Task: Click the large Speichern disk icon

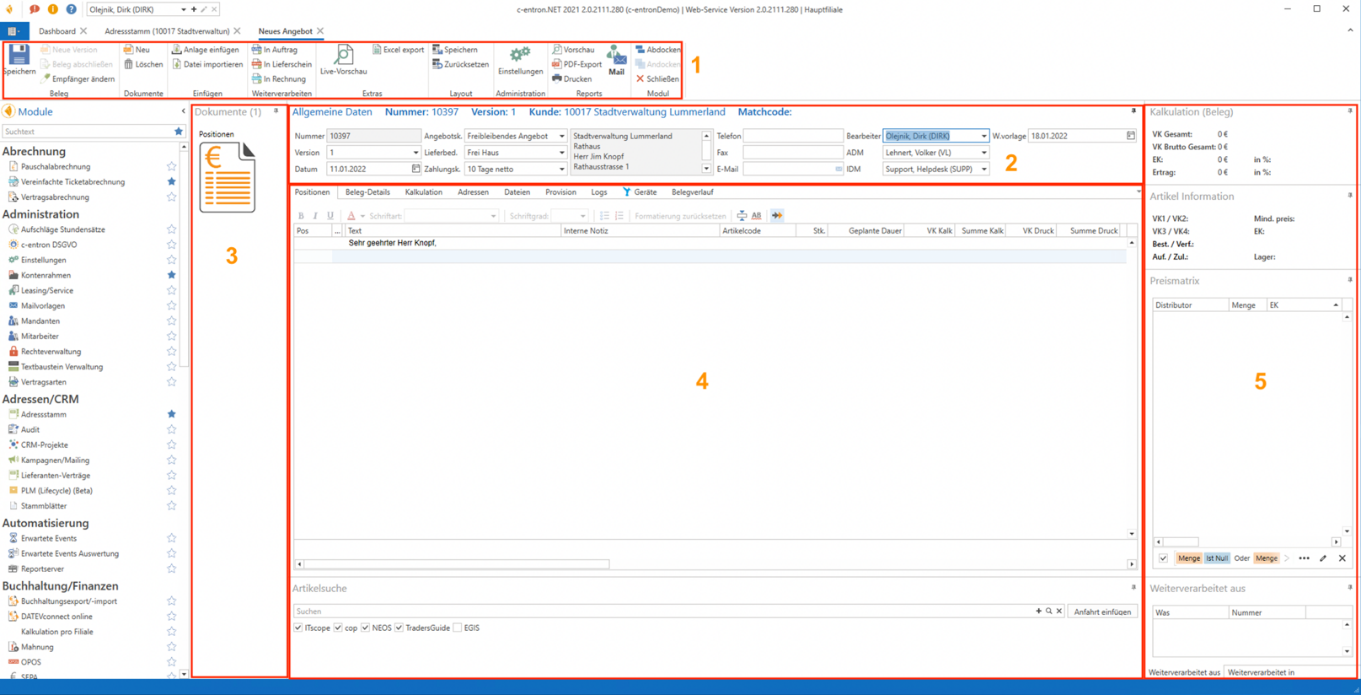Action: pos(19,55)
